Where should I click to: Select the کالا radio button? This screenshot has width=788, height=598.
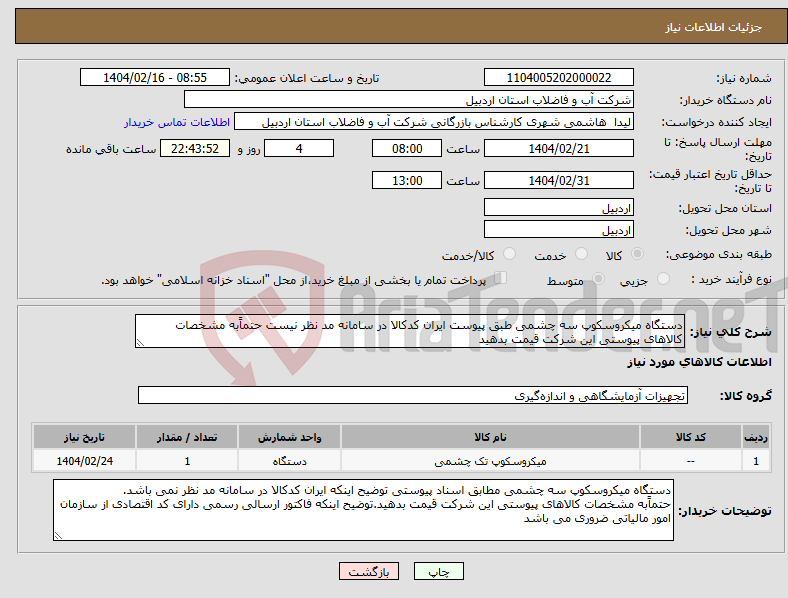(637, 254)
